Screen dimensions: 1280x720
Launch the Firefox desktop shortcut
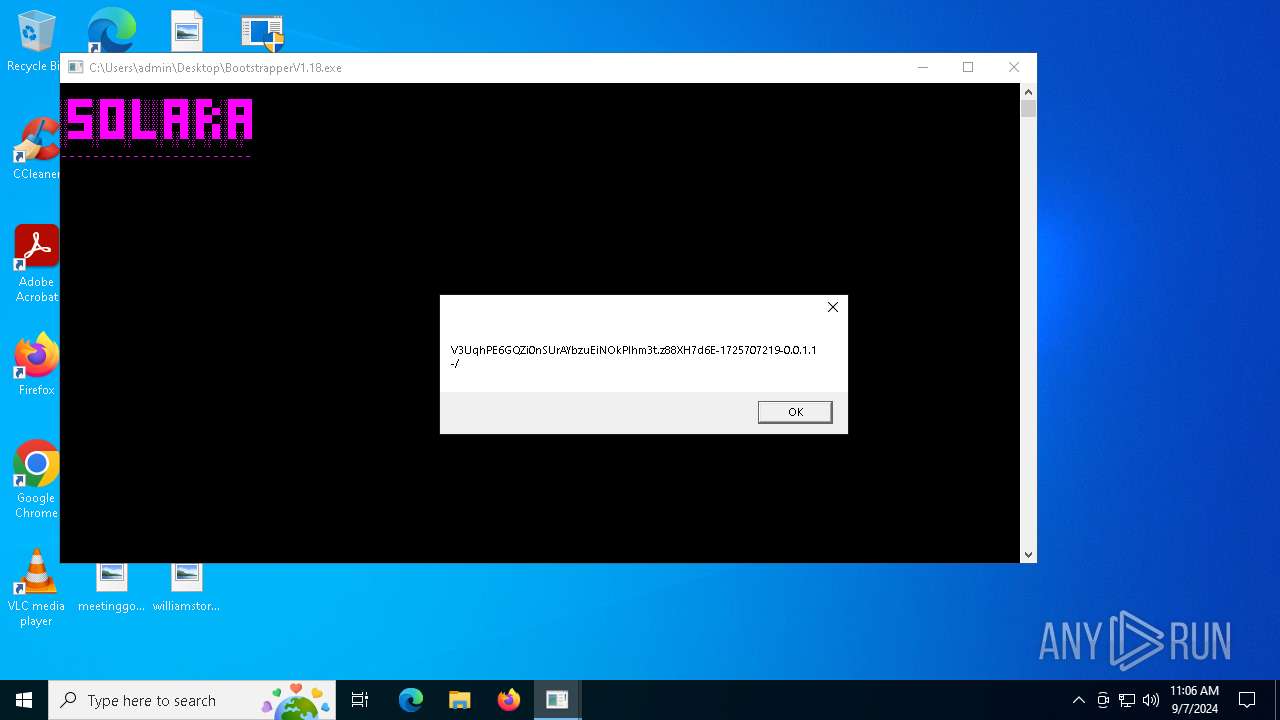coord(36,364)
